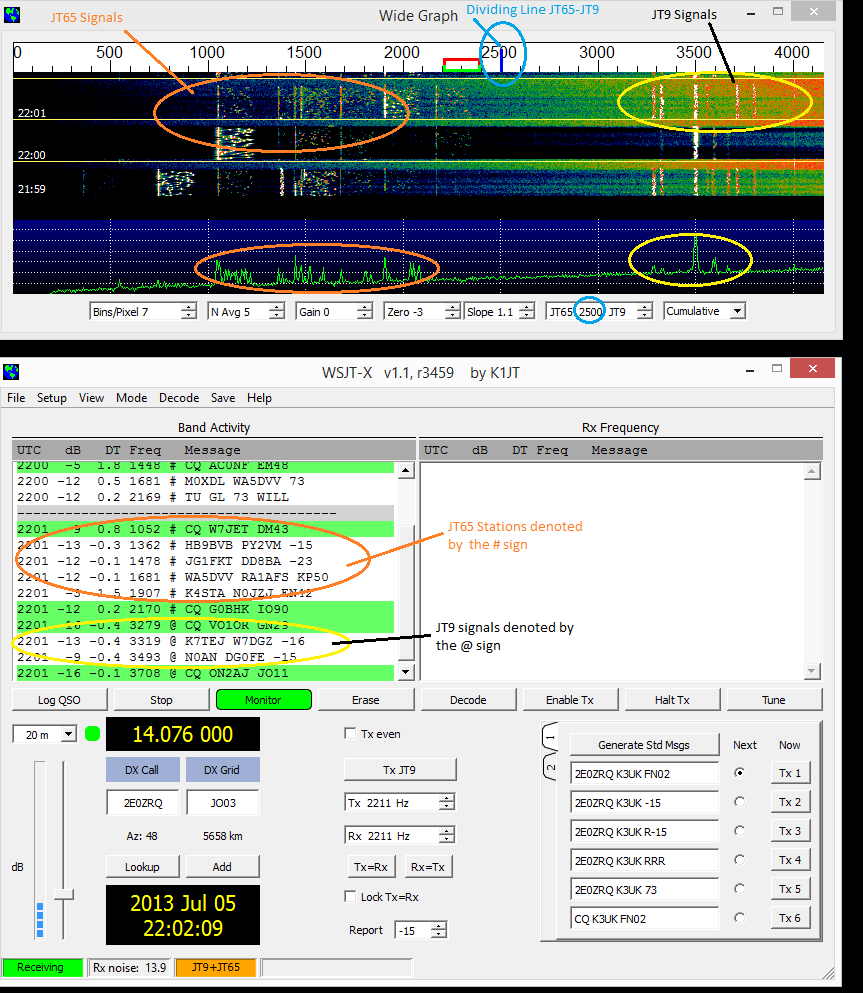Open the Mode menu
Screen dimensions: 863x993
point(131,397)
